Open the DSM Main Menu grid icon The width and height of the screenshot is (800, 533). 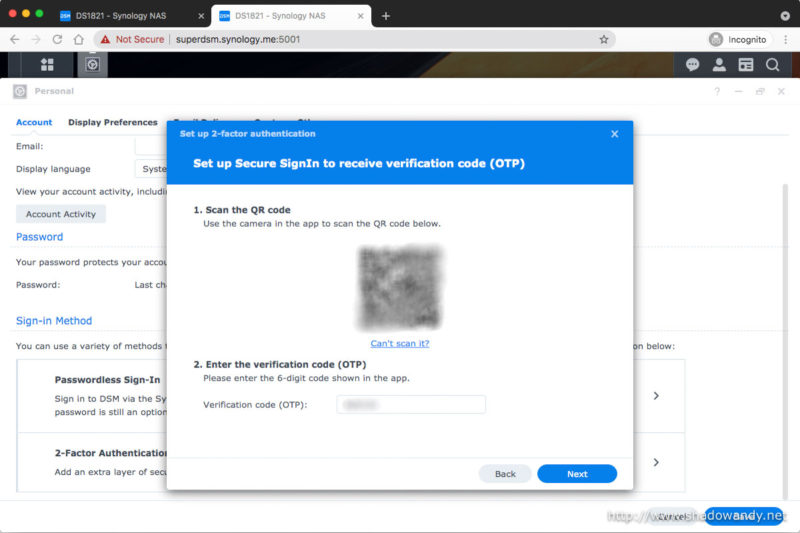pos(47,64)
